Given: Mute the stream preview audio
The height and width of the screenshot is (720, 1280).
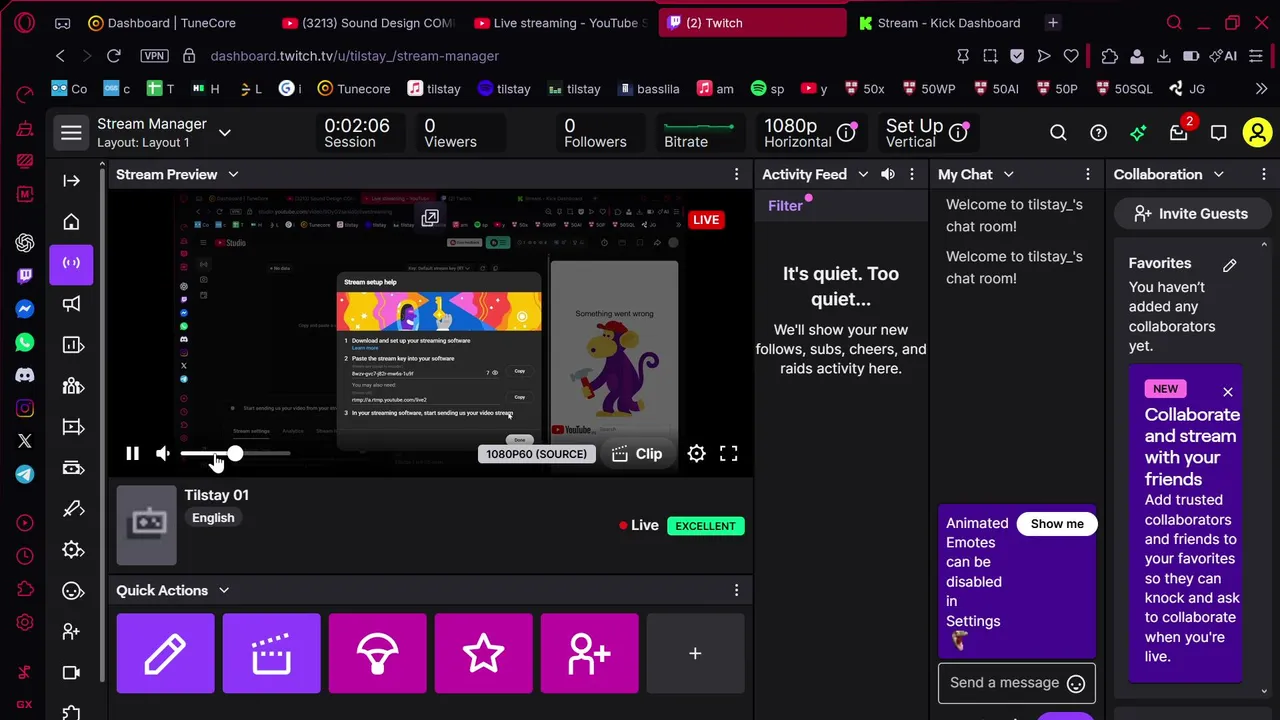Looking at the screenshot, I should click(x=163, y=454).
